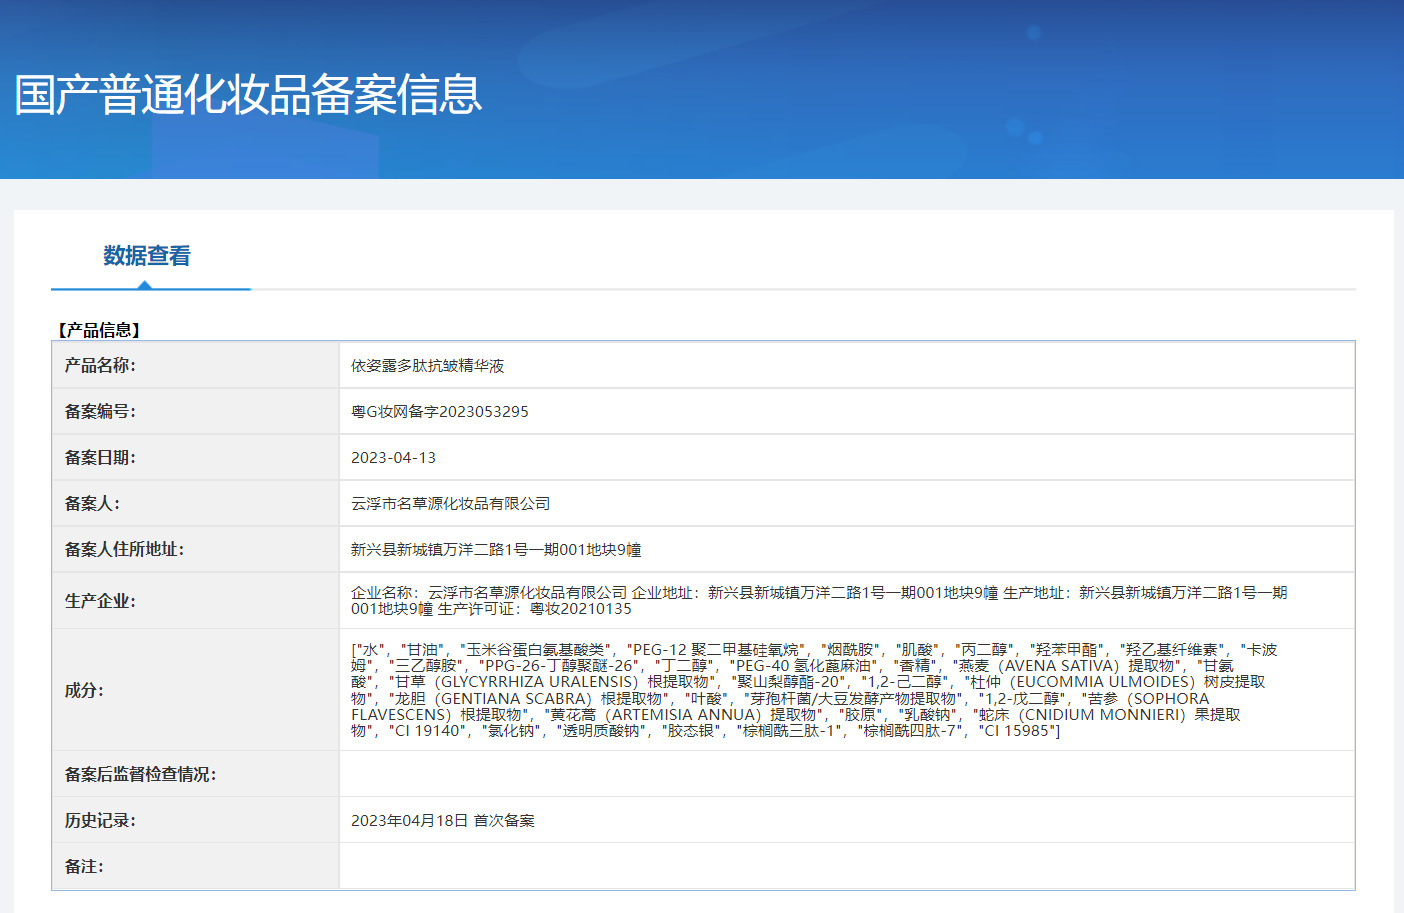Select filer 云浮市名草源化妆品有限公司 in 备案人 row
Screen dimensions: 1404x913
[451, 504]
